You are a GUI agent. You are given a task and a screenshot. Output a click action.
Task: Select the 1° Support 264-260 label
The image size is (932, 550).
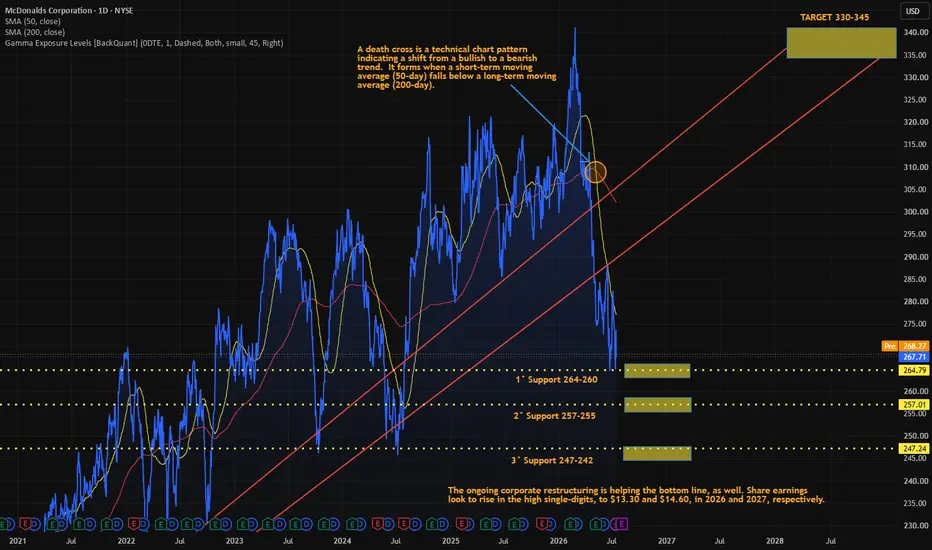(x=556, y=379)
